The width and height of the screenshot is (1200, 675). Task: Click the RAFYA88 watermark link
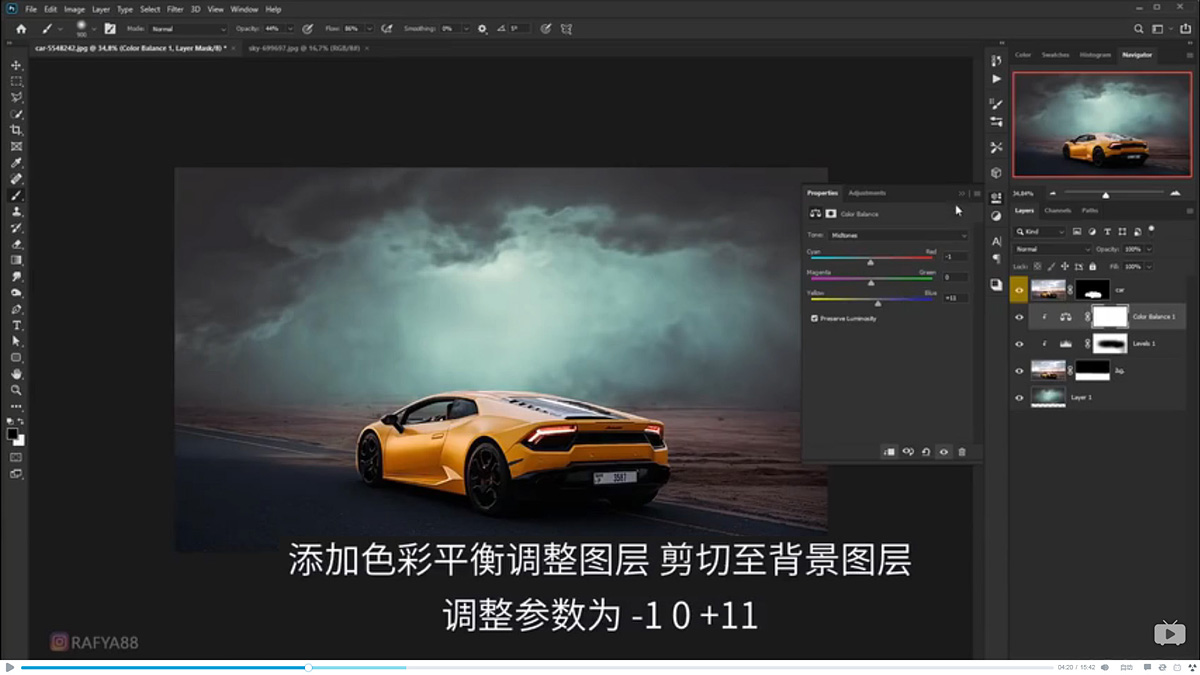click(95, 641)
